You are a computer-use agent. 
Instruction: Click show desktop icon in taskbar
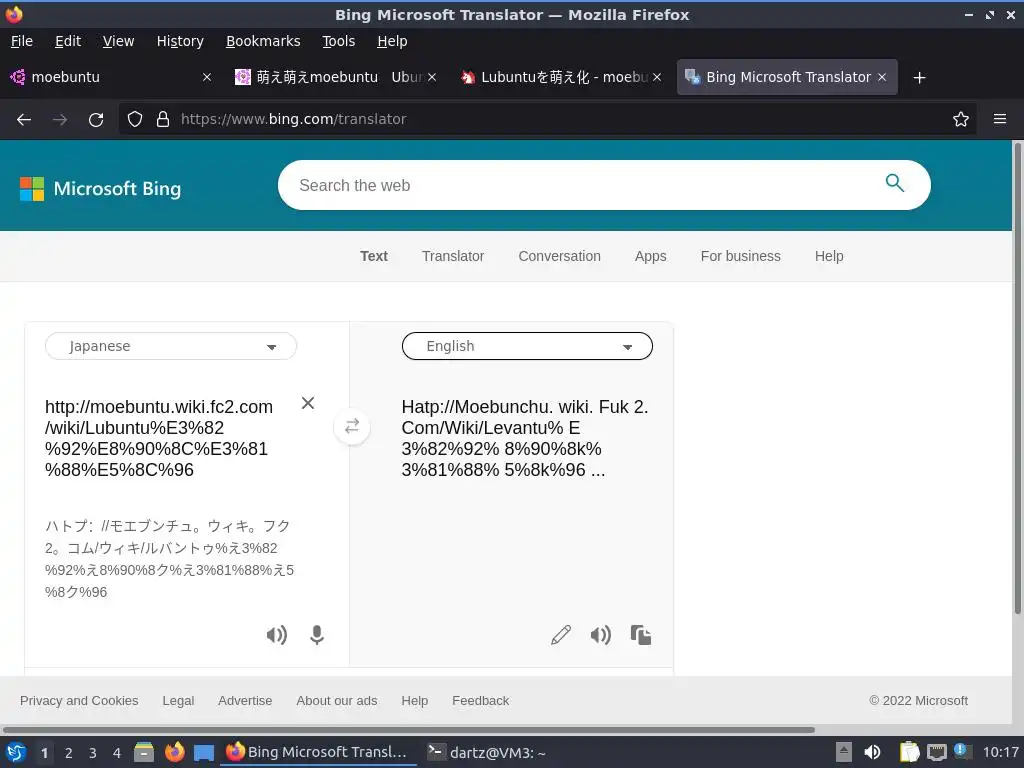coord(204,753)
